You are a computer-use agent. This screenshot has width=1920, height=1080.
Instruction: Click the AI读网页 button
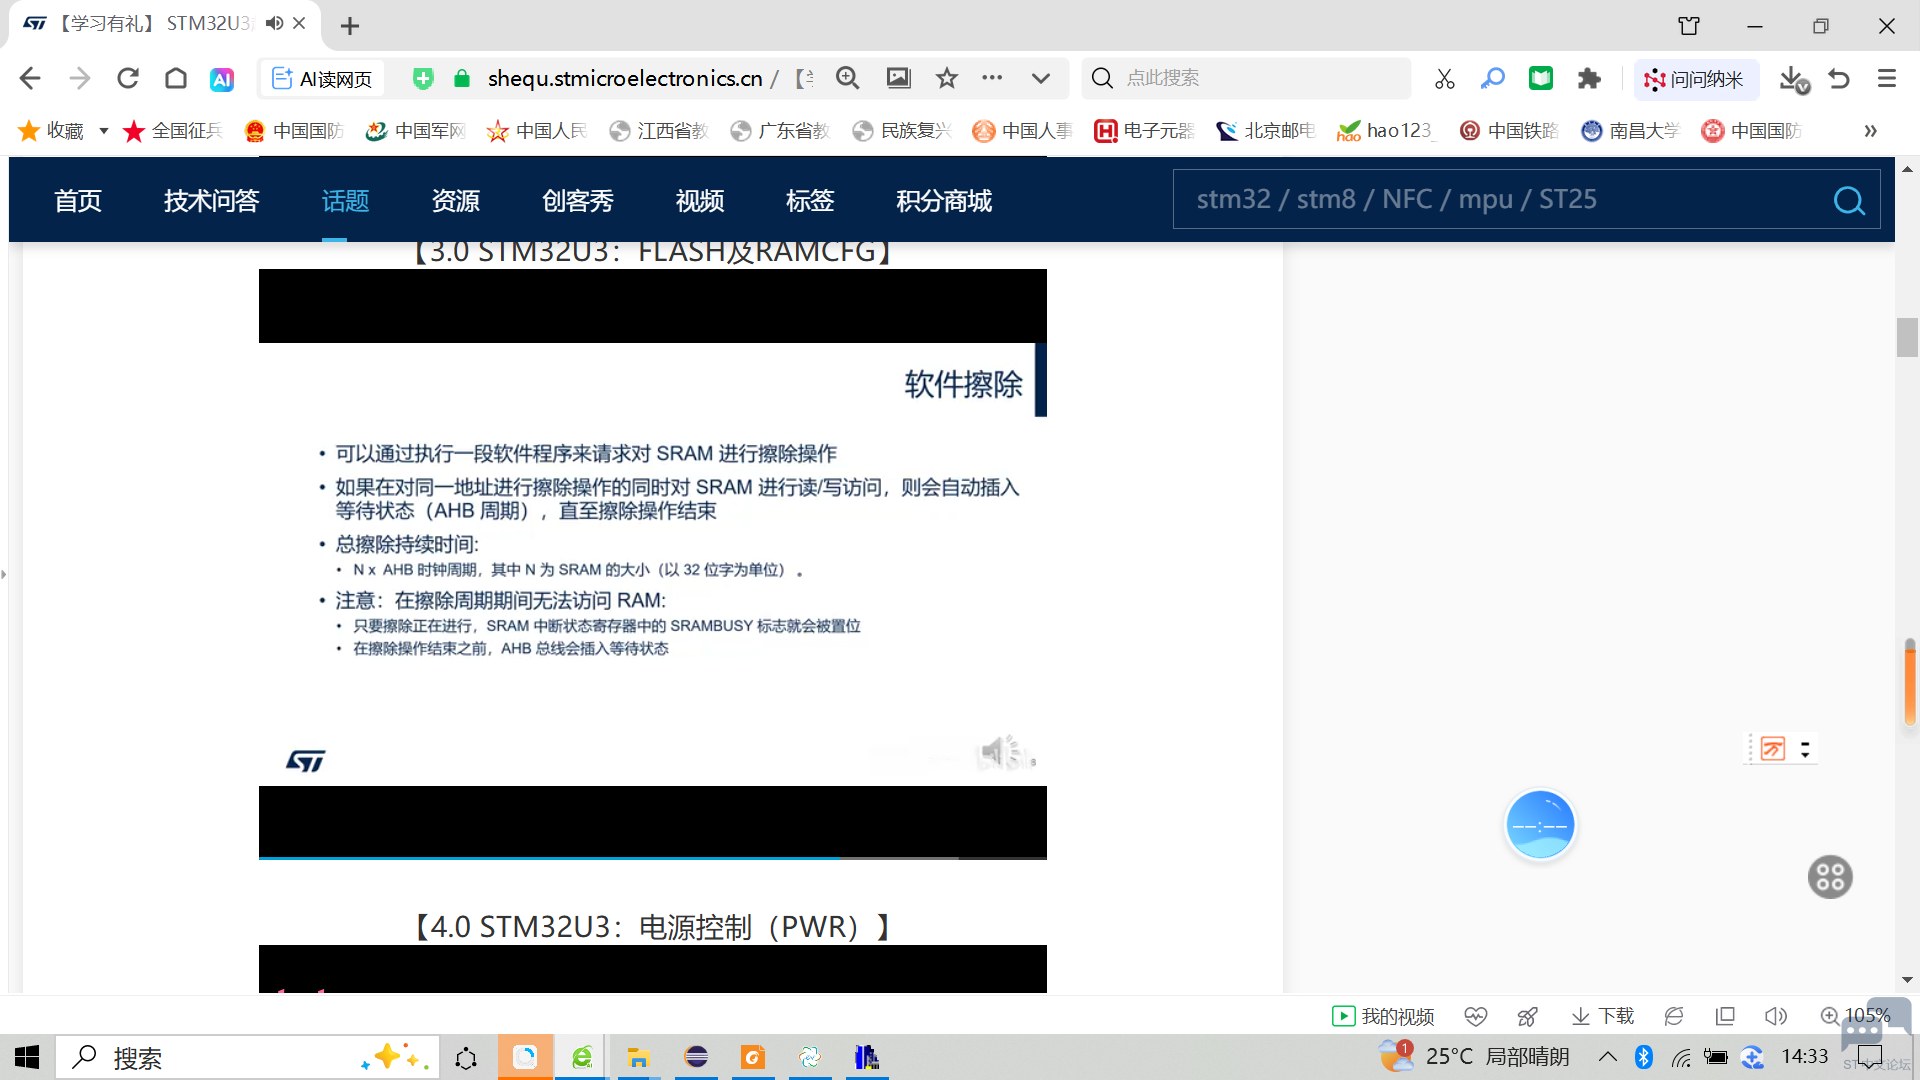(323, 79)
